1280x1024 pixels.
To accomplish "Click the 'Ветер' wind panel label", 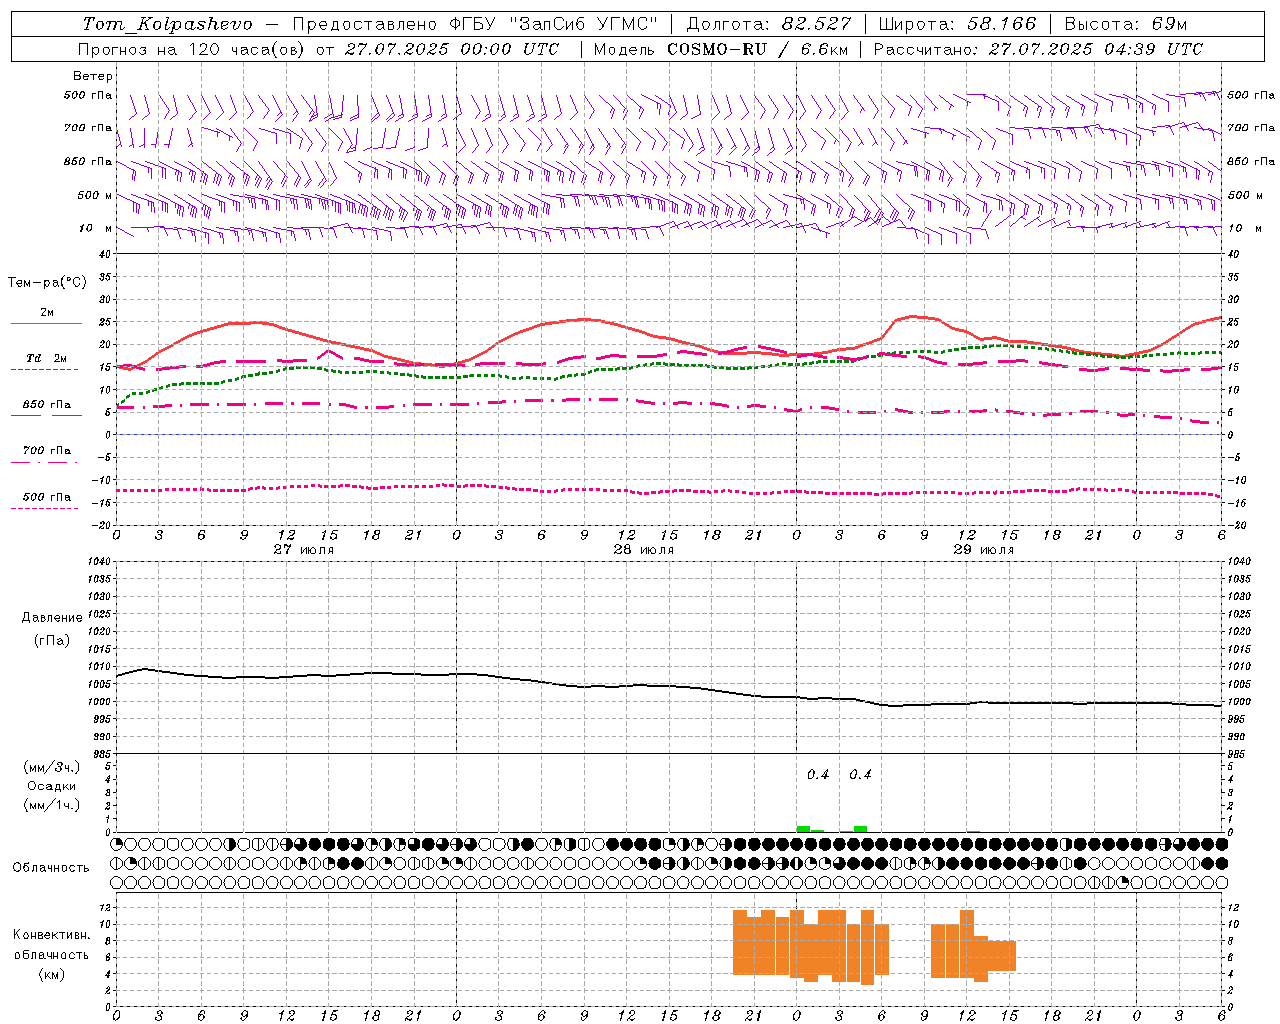I will coord(92,76).
